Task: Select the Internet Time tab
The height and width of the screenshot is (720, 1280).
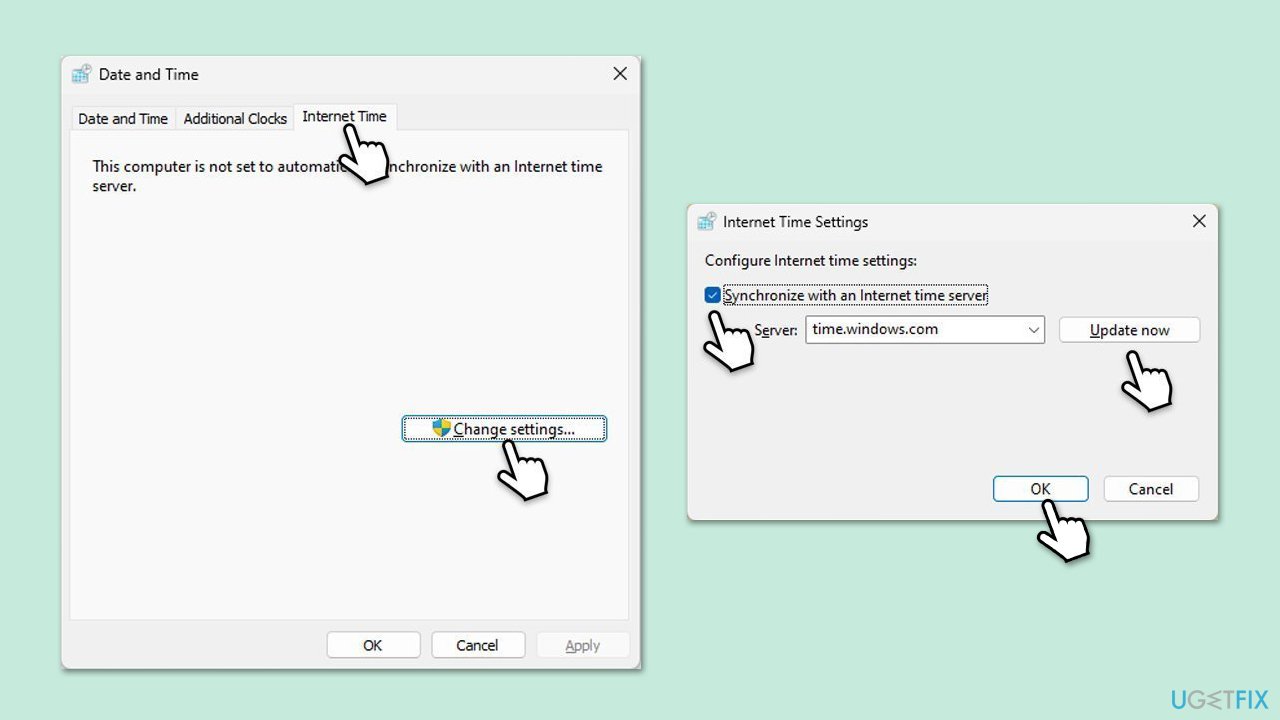Action: tap(343, 116)
